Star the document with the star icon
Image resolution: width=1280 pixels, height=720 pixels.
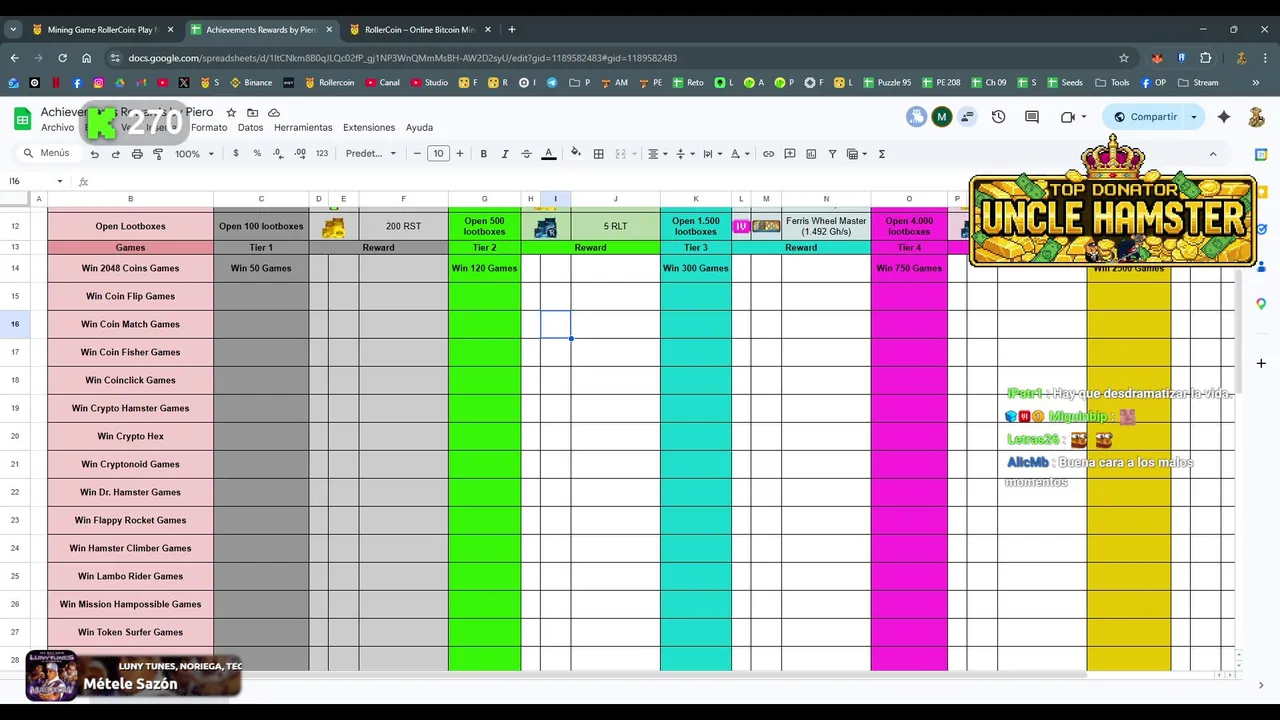tap(231, 113)
